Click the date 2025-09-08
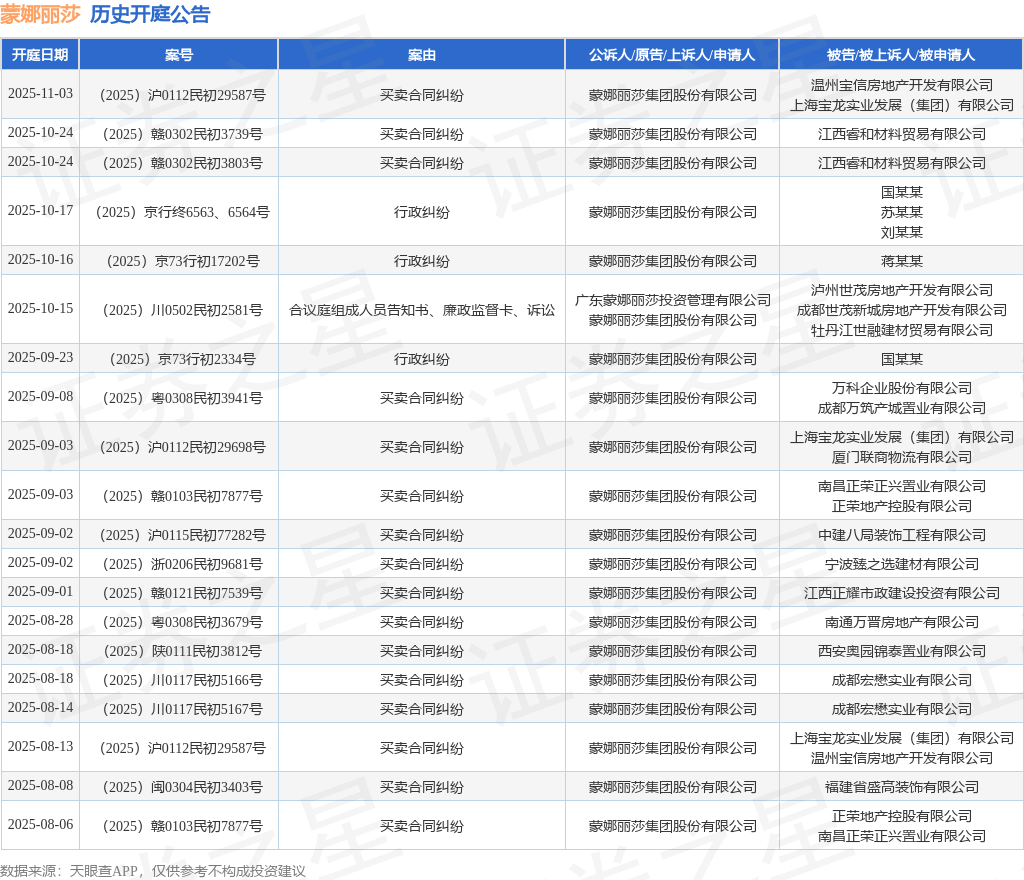This screenshot has width=1024, height=880. [x=40, y=396]
